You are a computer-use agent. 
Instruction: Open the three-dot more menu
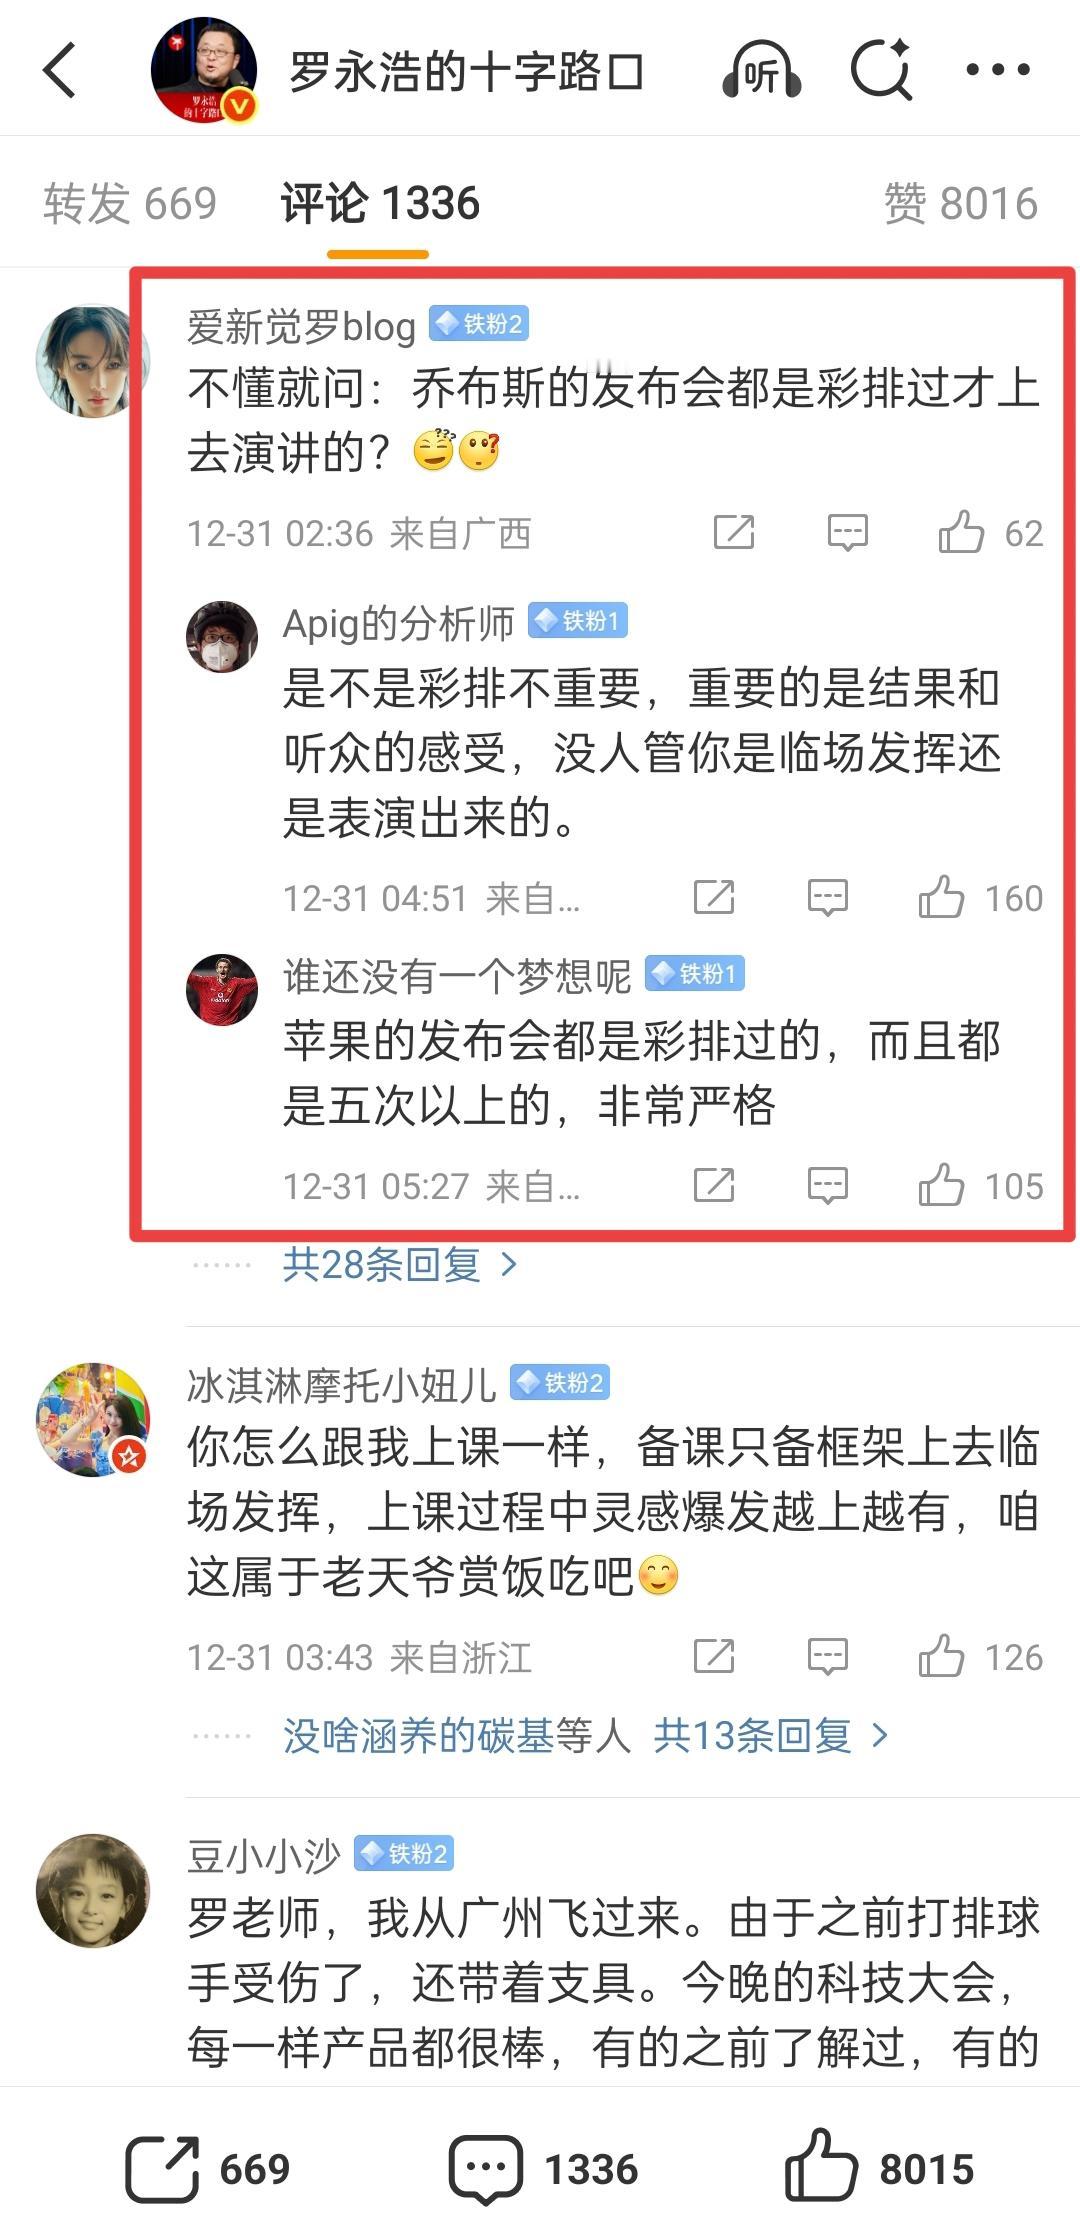pyautogui.click(x=997, y=69)
